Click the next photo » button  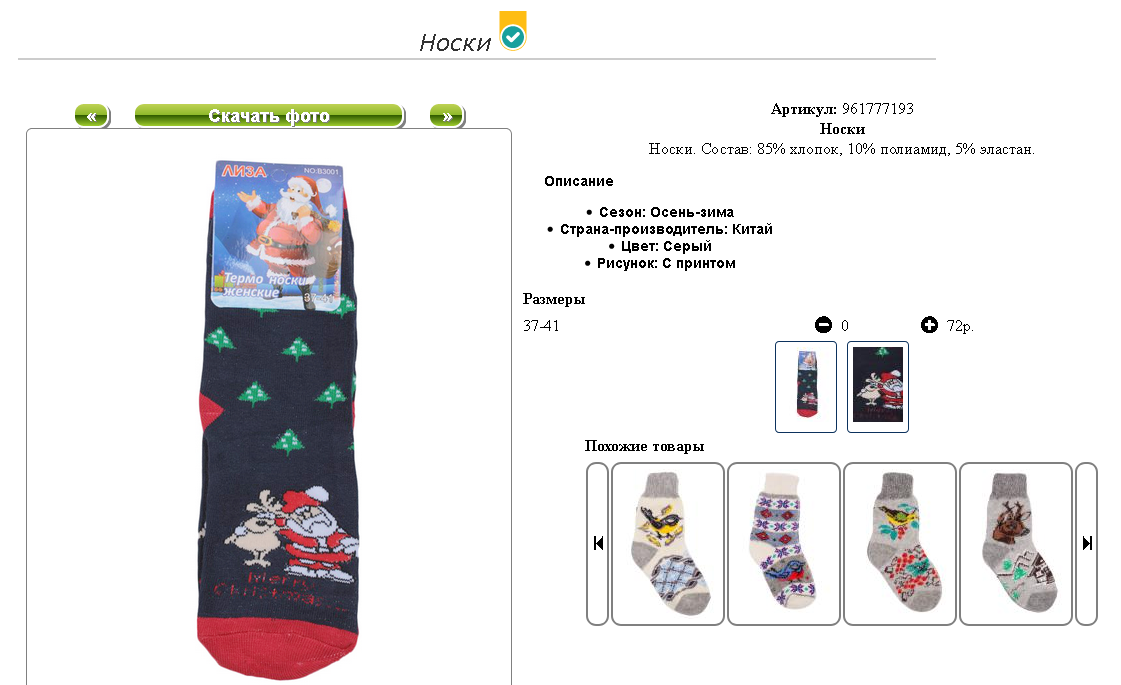pos(448,116)
